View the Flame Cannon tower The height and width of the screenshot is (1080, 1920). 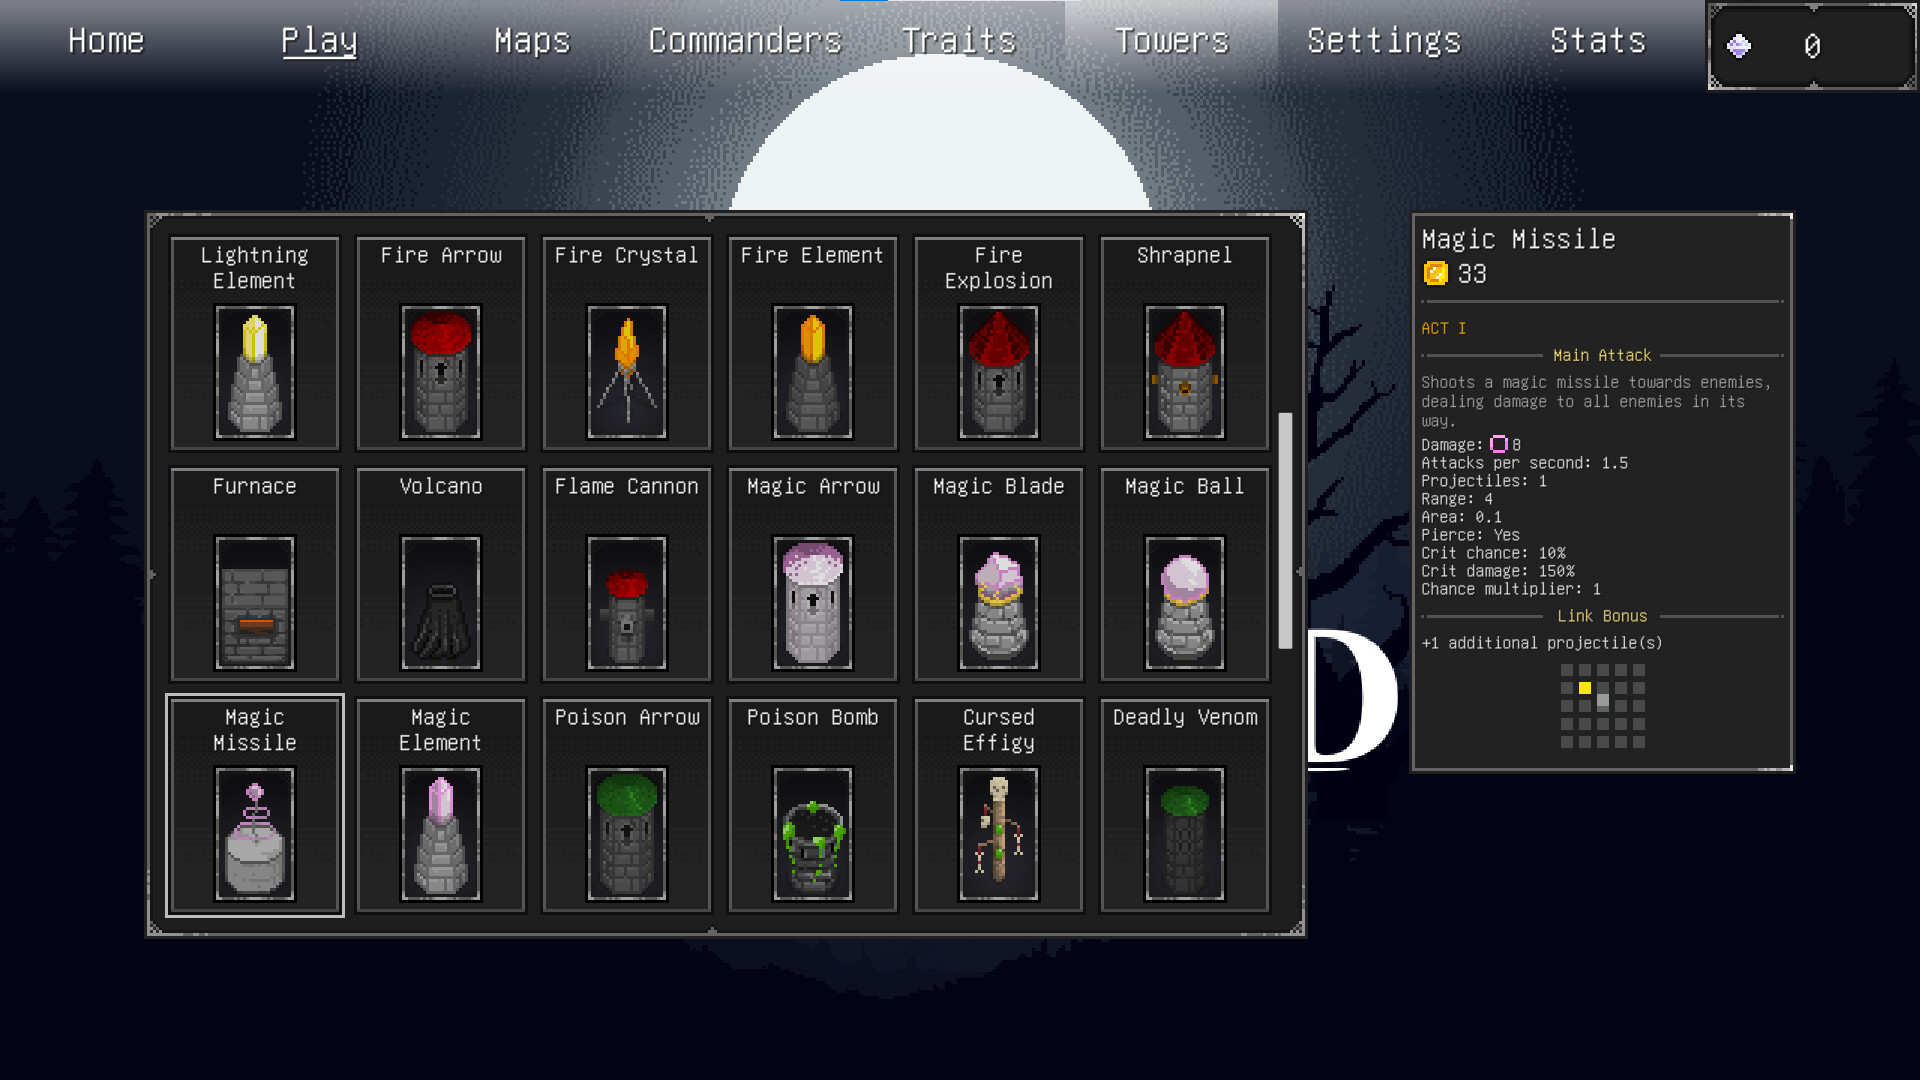[x=626, y=574]
